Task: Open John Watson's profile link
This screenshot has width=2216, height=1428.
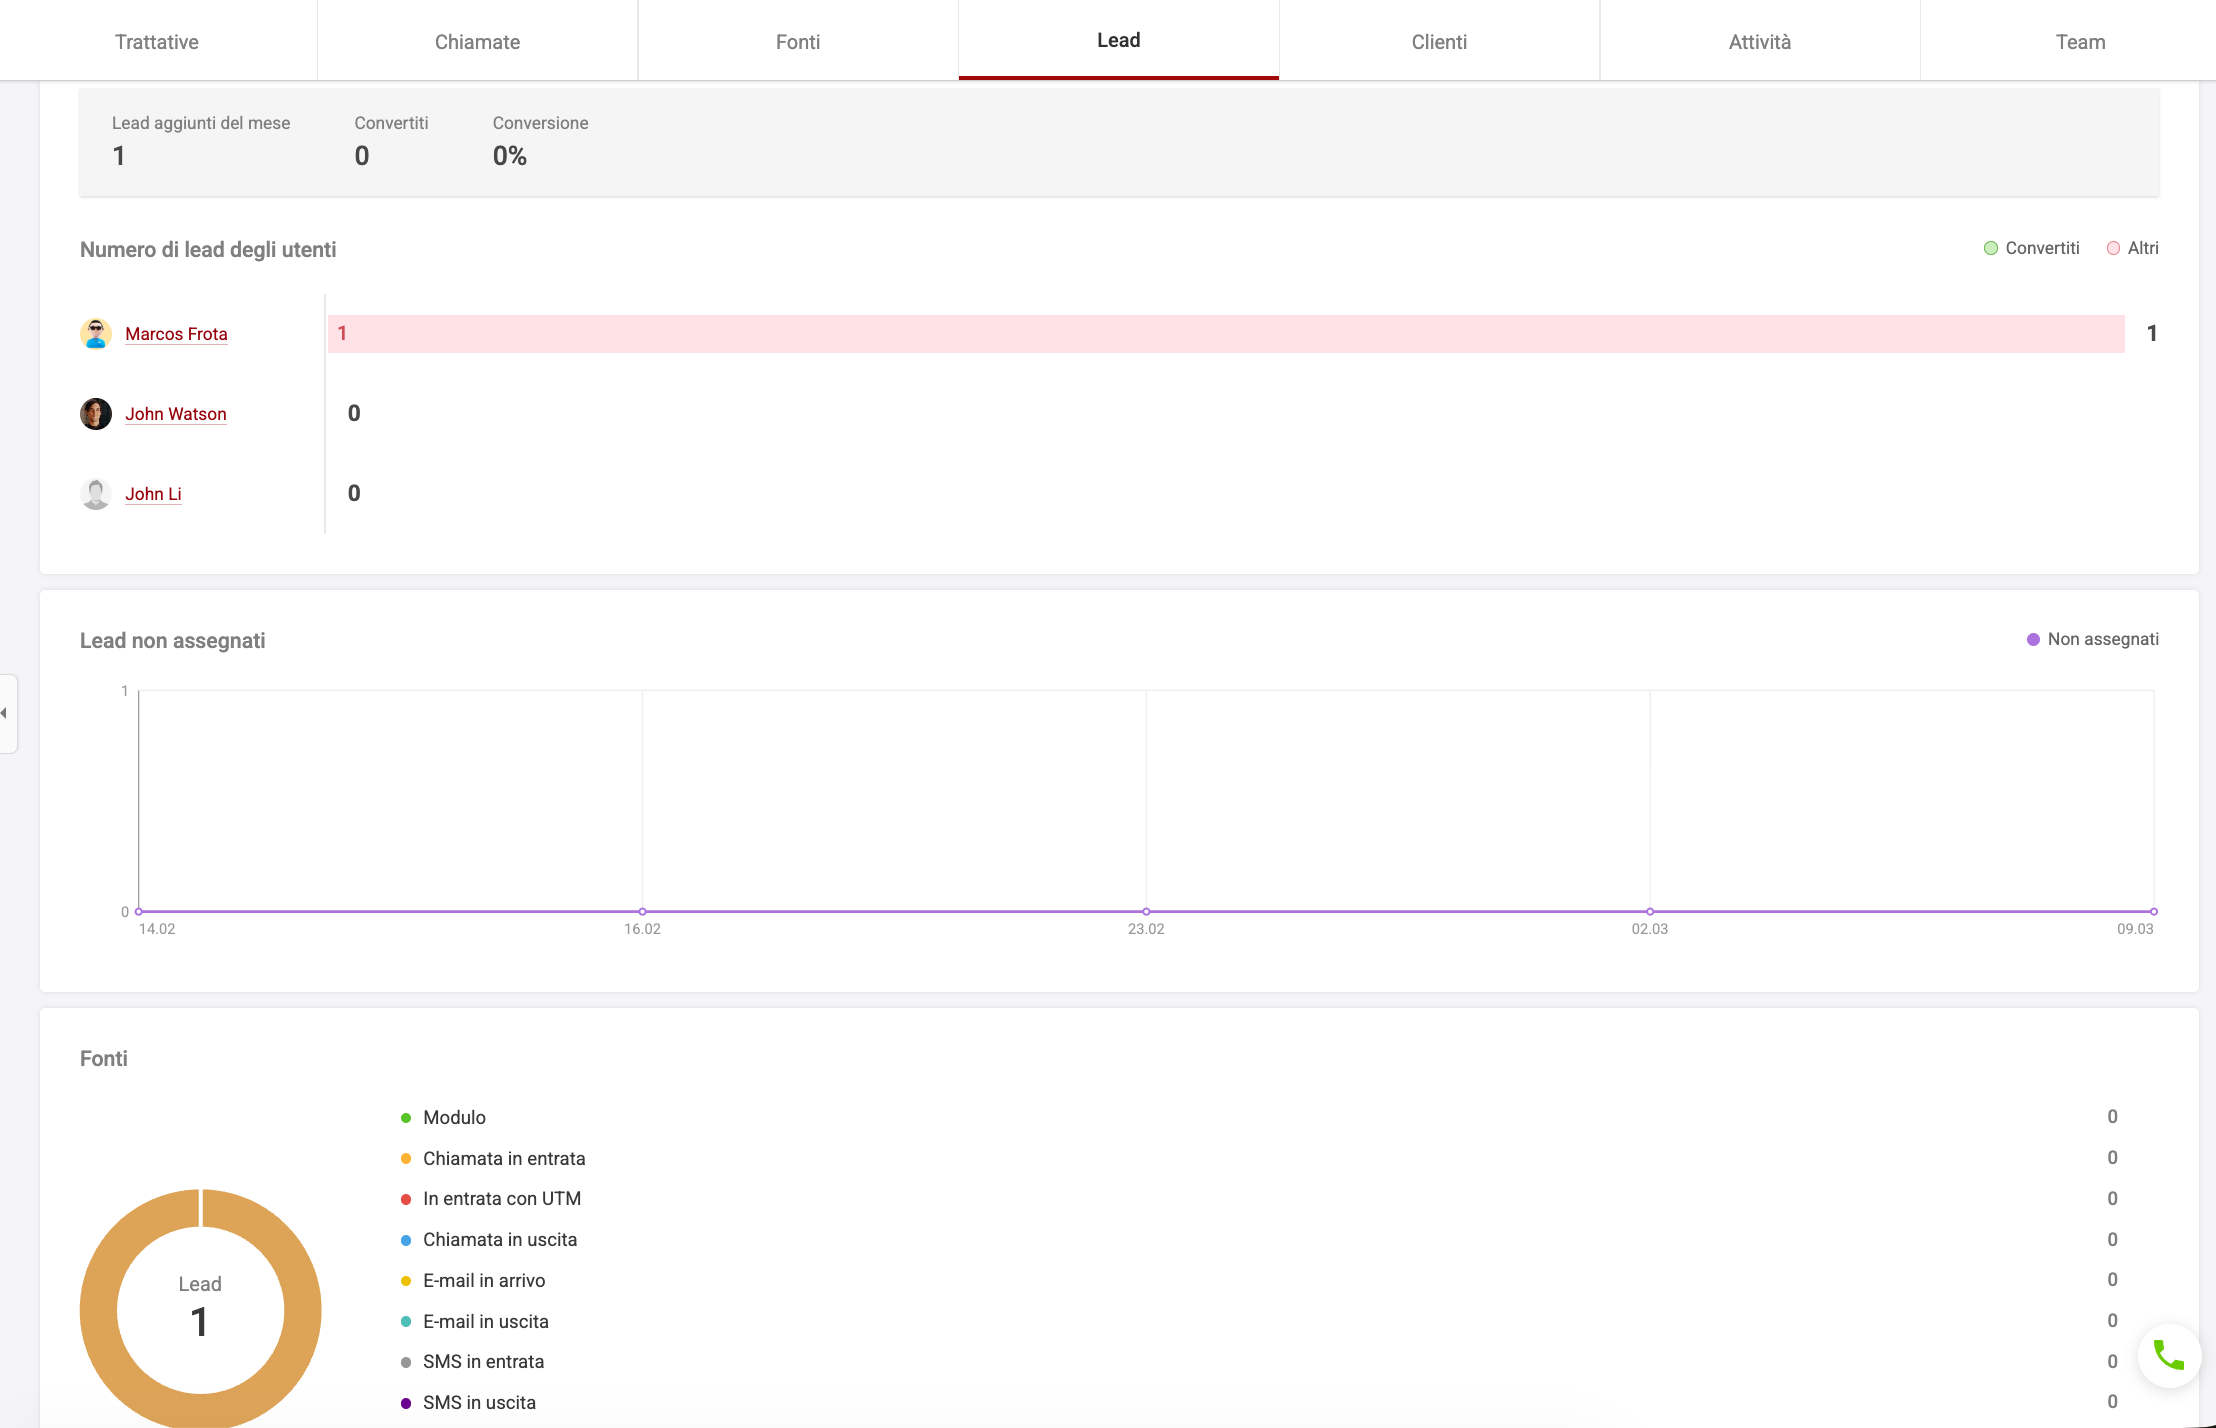Action: tap(175, 414)
